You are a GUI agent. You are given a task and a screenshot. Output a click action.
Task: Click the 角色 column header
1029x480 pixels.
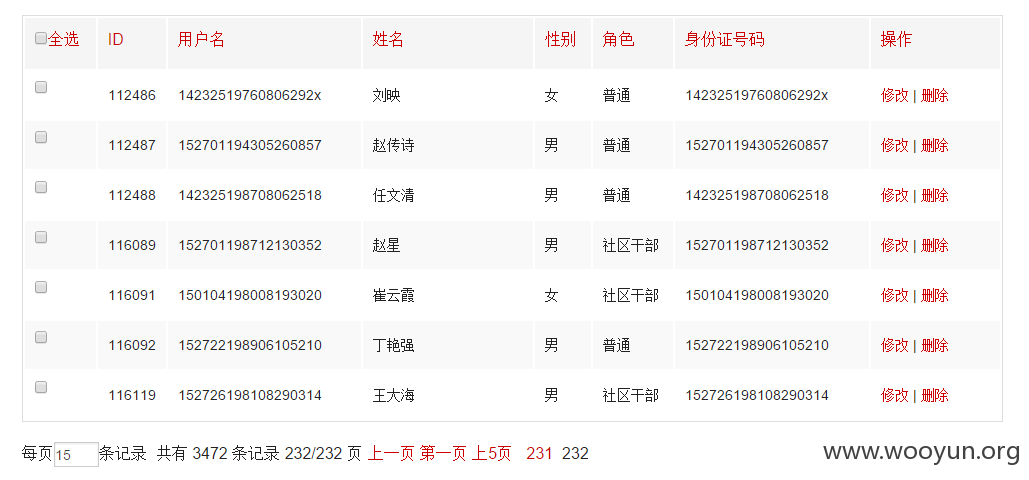pos(618,39)
